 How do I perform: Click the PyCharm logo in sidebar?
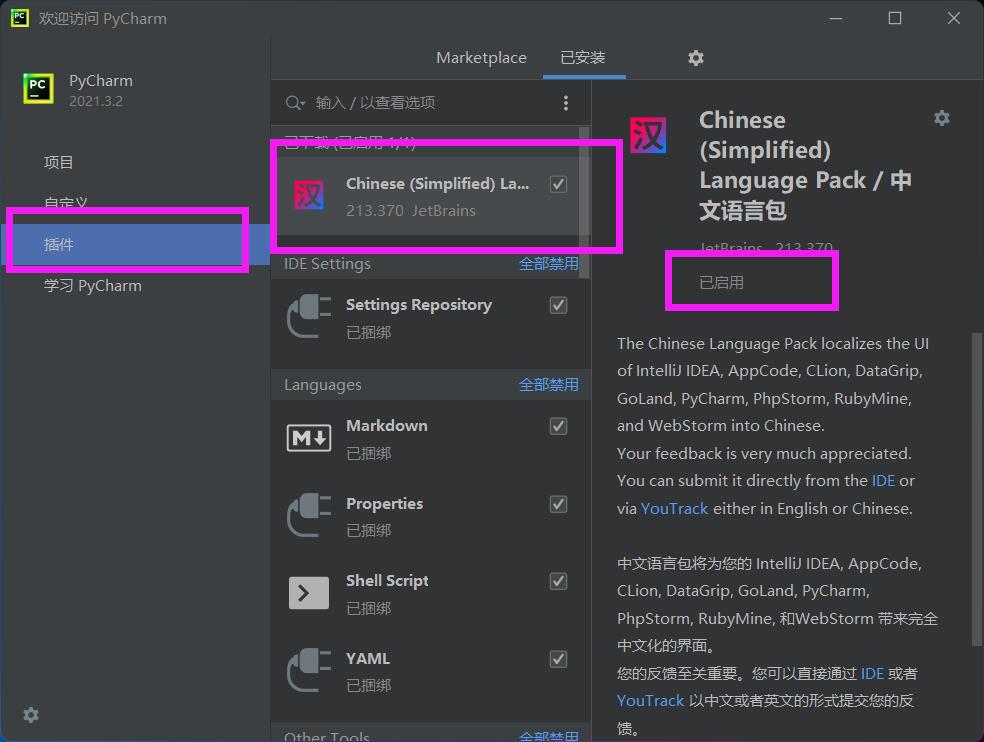[x=38, y=88]
